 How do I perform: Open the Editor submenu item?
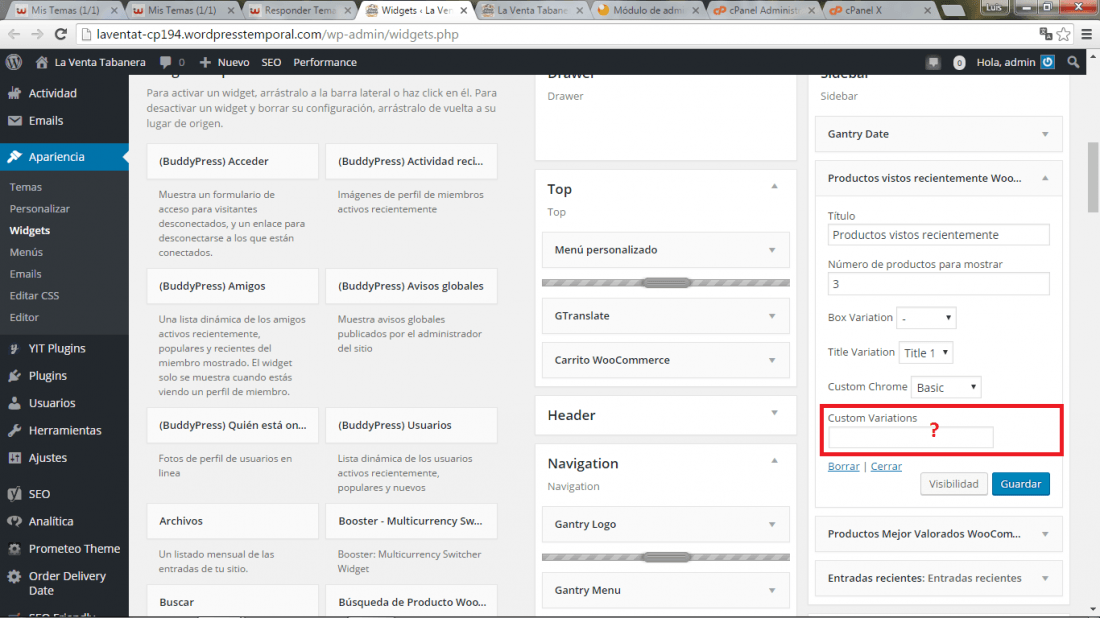[25, 318]
